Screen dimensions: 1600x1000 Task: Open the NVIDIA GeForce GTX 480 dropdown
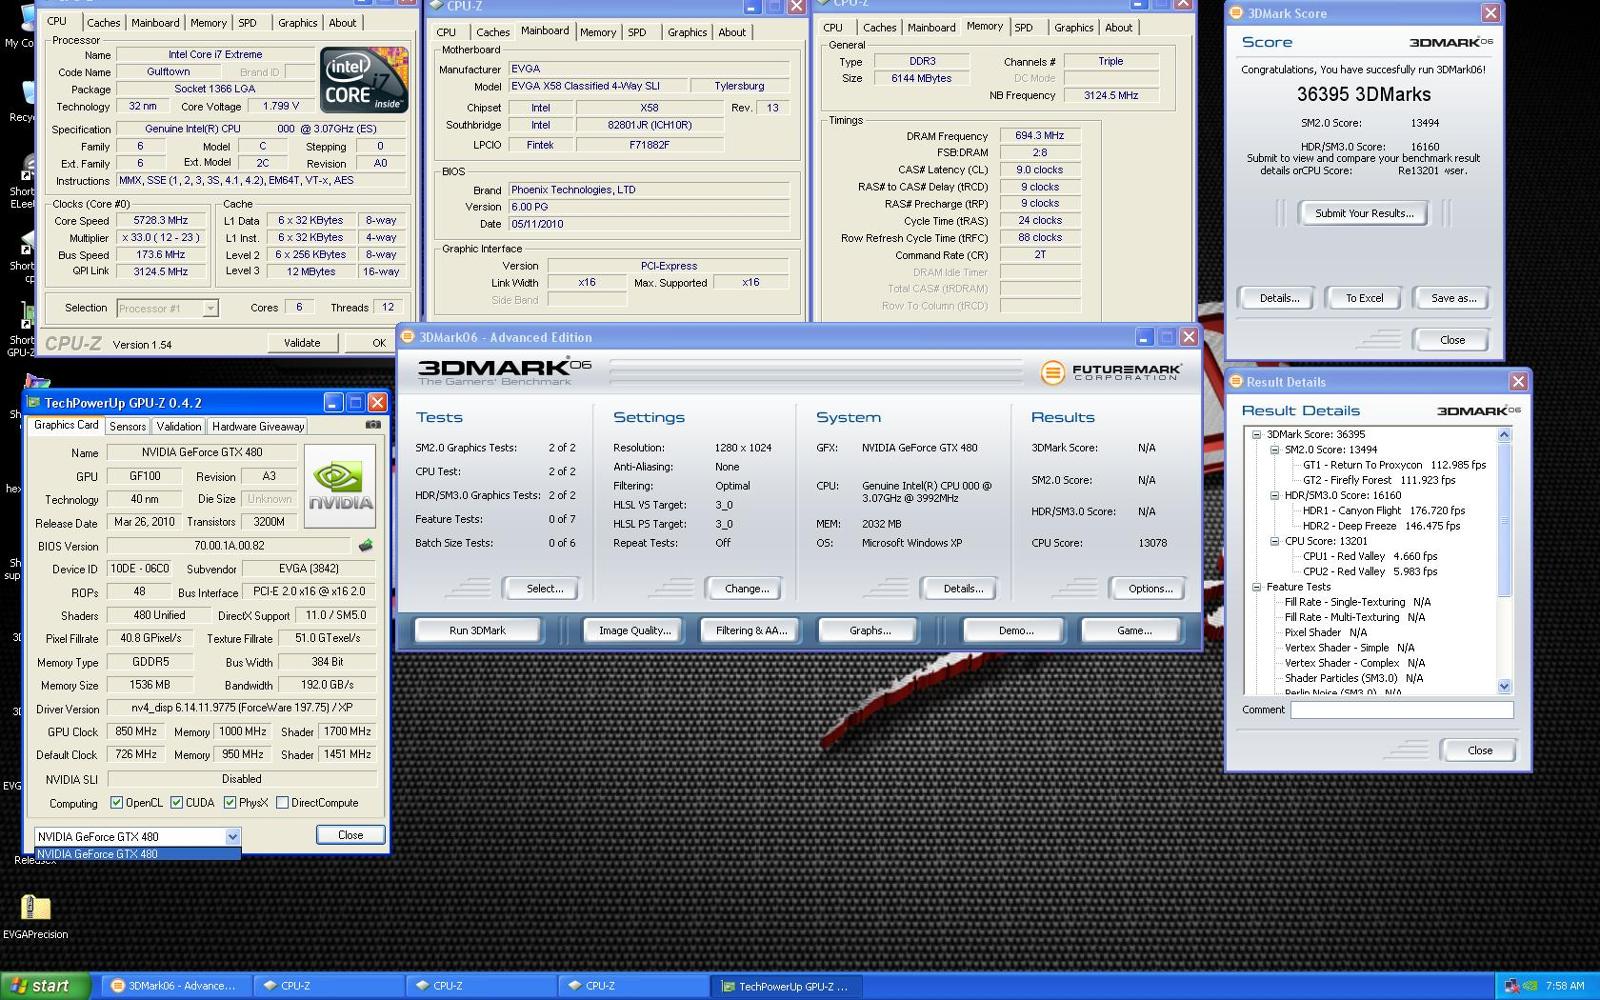[x=232, y=836]
